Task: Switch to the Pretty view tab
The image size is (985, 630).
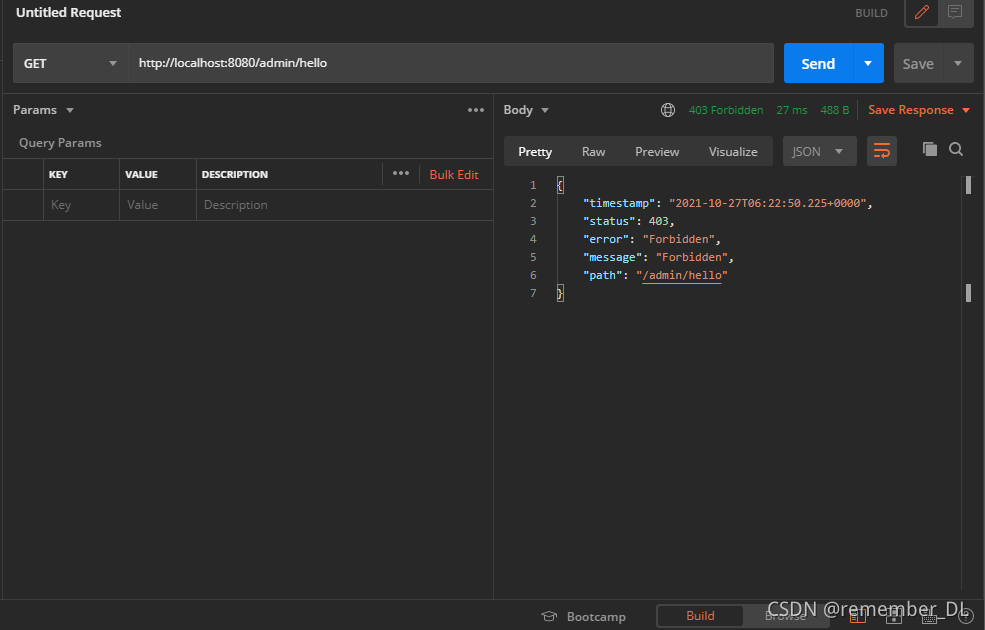Action: (x=535, y=152)
